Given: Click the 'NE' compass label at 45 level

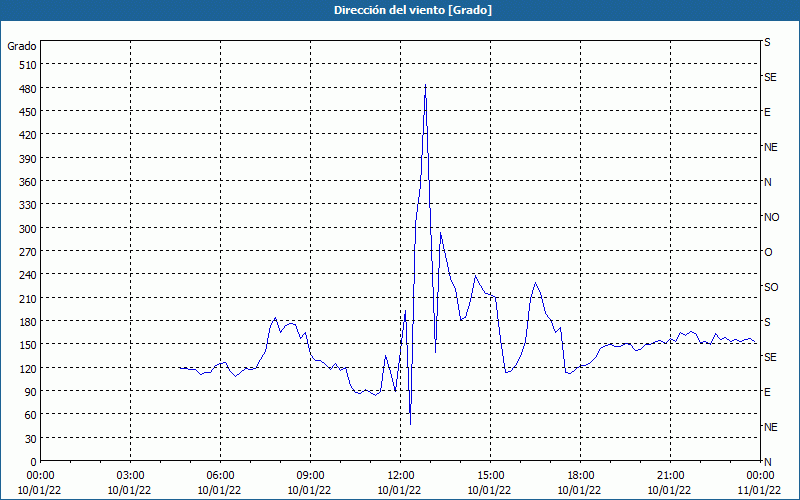Looking at the screenshot, I should [770, 427].
